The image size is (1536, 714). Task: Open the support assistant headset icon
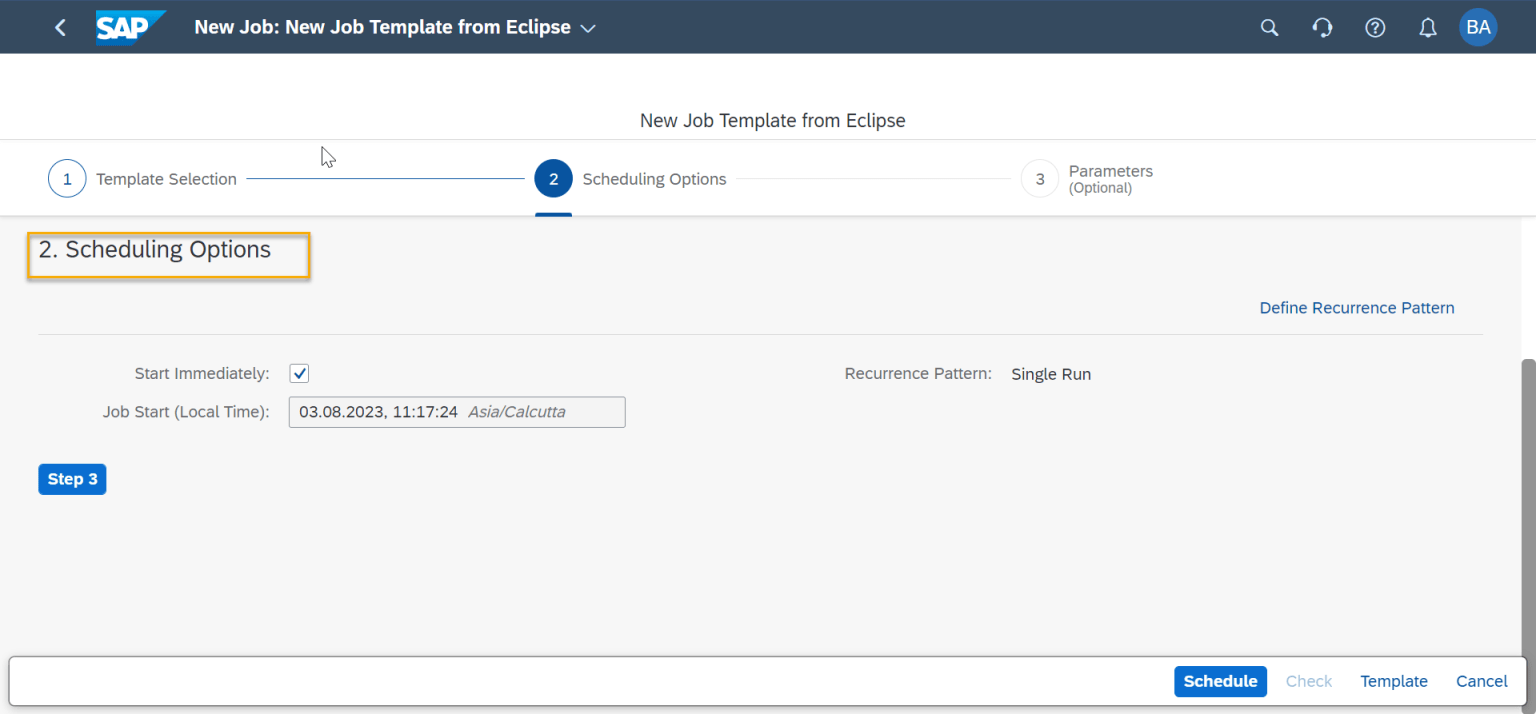coord(1322,27)
